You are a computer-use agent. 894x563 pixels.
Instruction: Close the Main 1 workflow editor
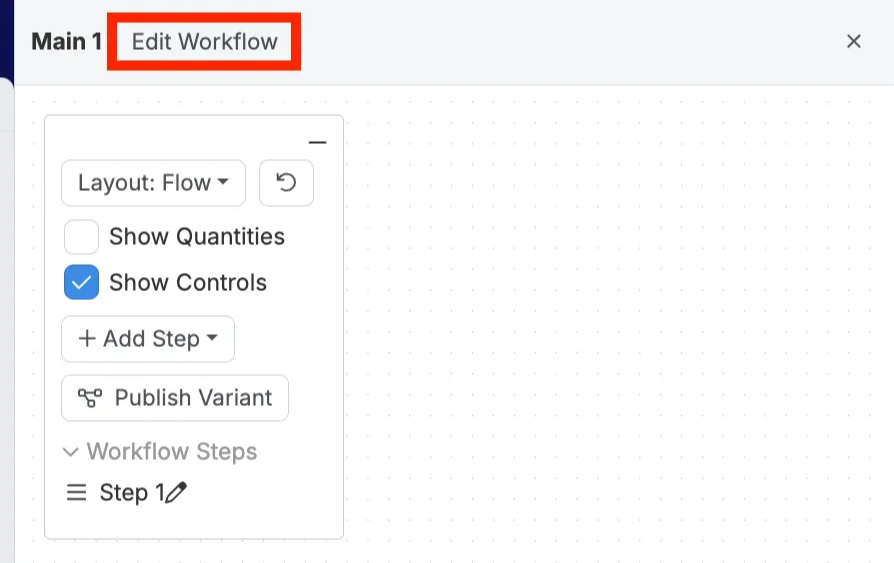(854, 41)
